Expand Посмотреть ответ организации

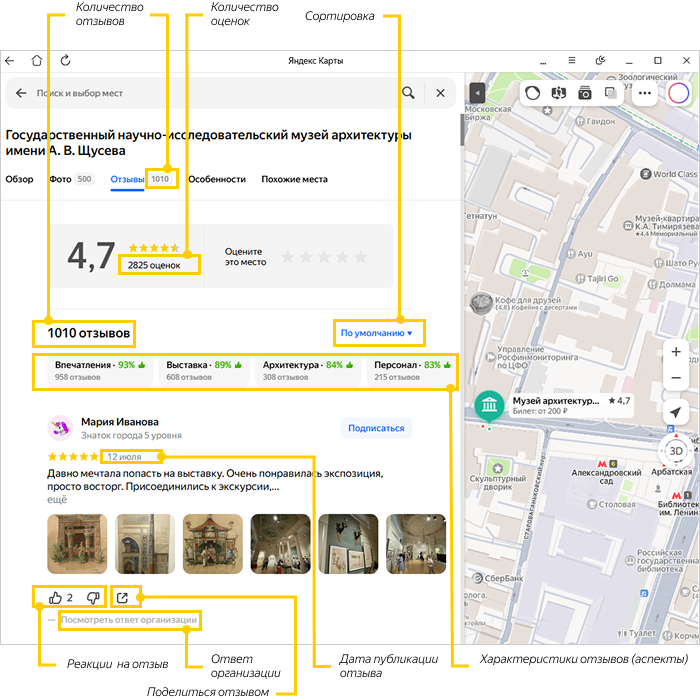coord(129,620)
